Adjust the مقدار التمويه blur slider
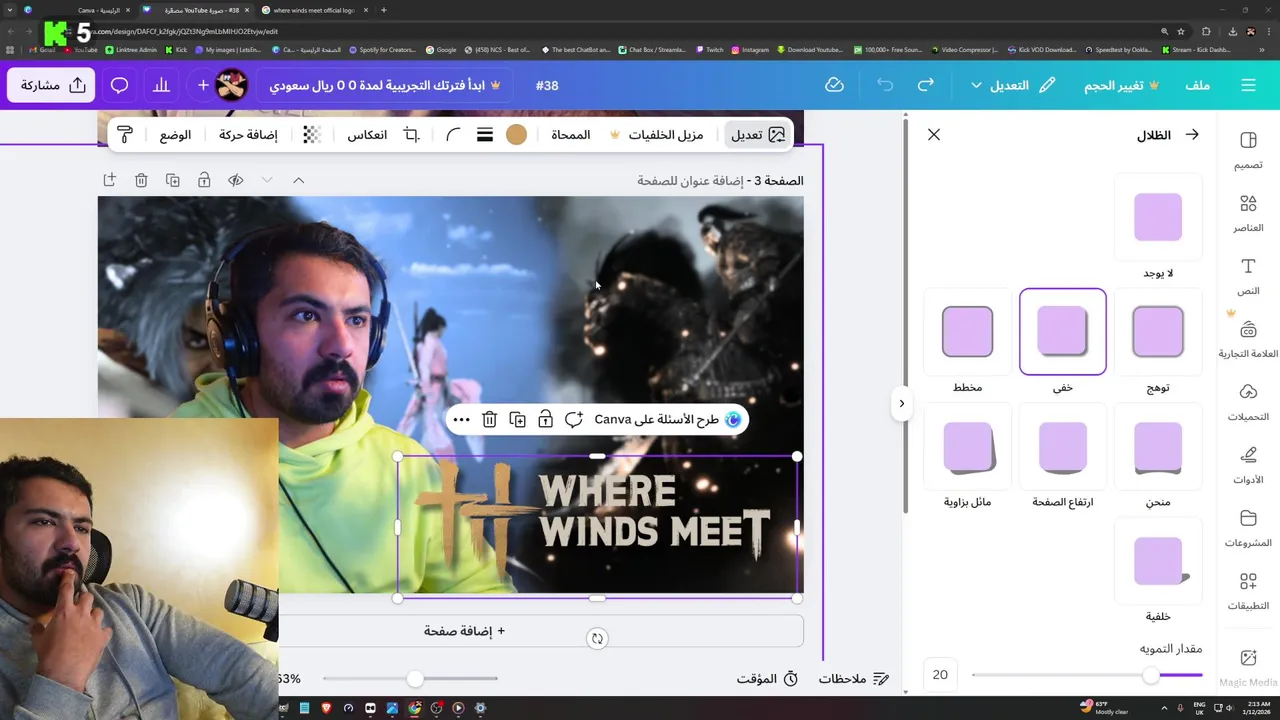This screenshot has height=720, width=1280. pyautogui.click(x=1087, y=675)
